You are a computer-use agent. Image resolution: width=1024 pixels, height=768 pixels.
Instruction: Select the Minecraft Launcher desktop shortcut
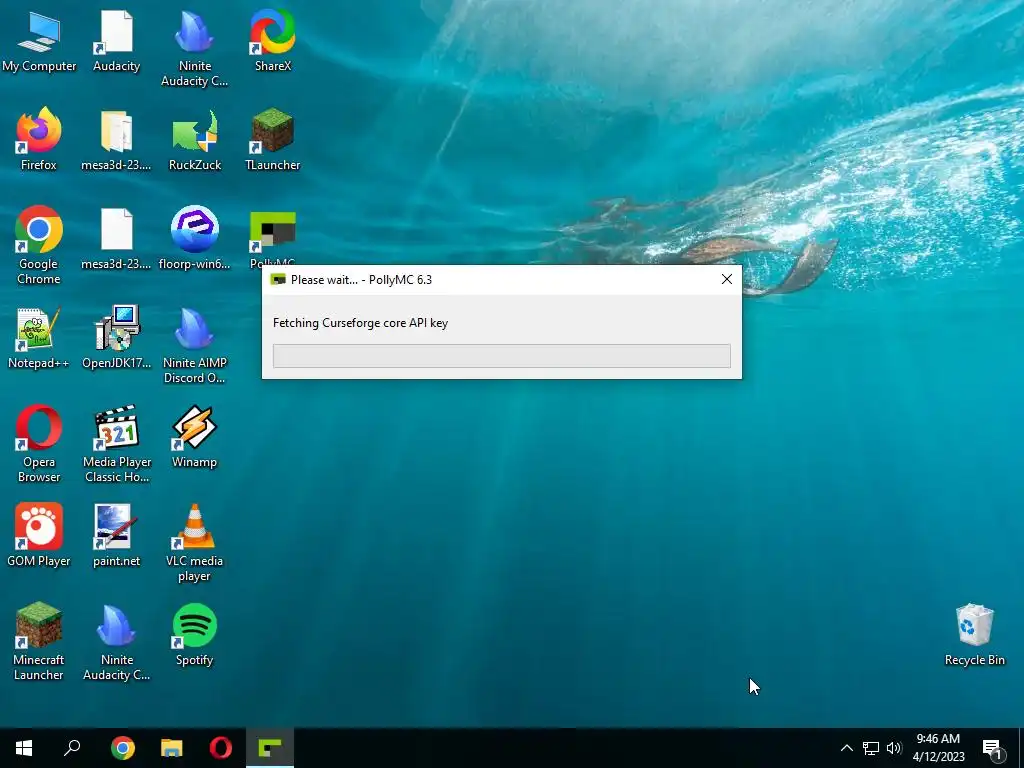pyautogui.click(x=39, y=642)
